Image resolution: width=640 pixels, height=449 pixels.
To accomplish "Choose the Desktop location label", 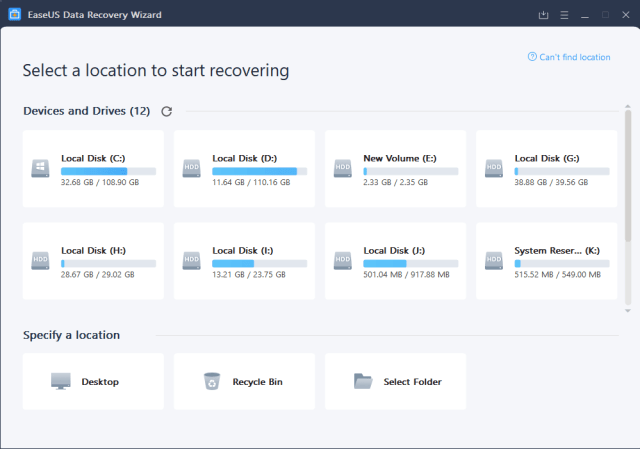I will pos(100,382).
